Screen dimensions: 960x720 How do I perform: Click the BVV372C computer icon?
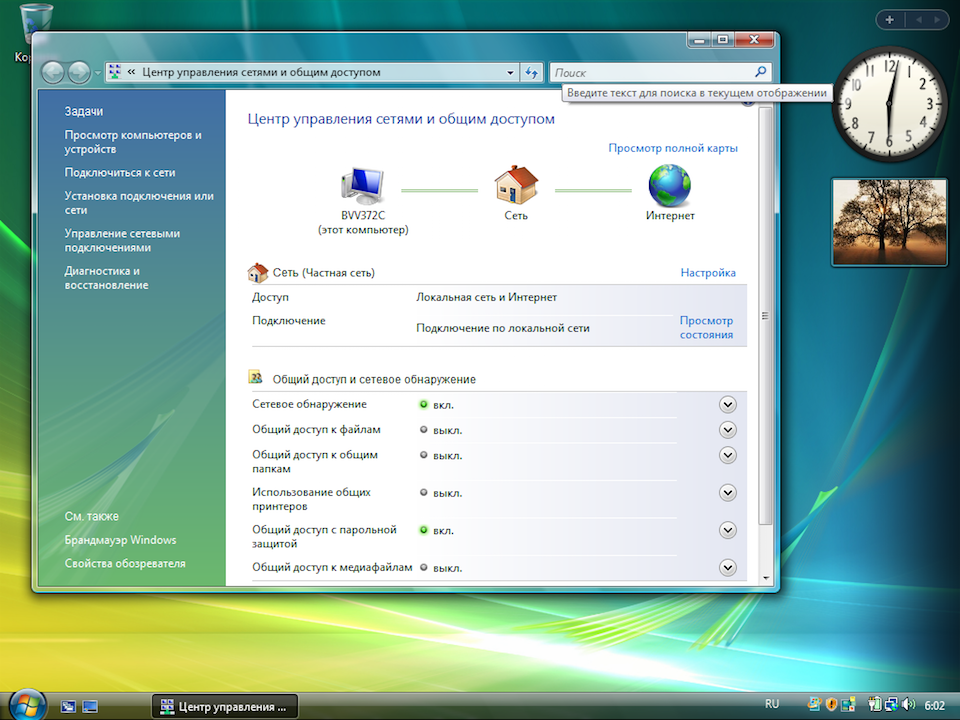[x=362, y=186]
